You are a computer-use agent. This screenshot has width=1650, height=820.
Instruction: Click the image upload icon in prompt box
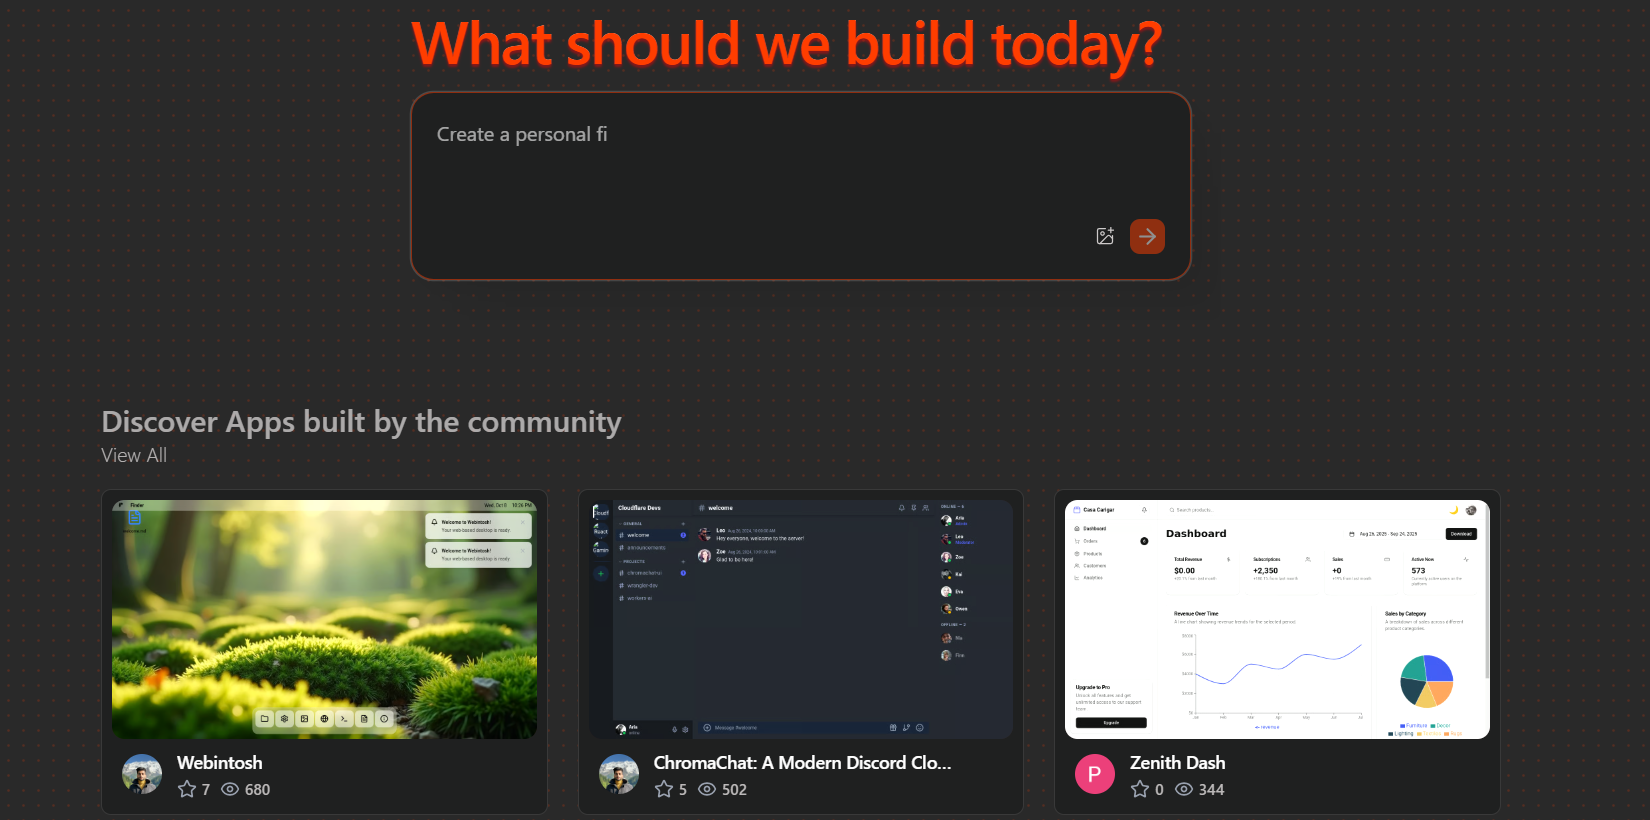[1105, 237]
